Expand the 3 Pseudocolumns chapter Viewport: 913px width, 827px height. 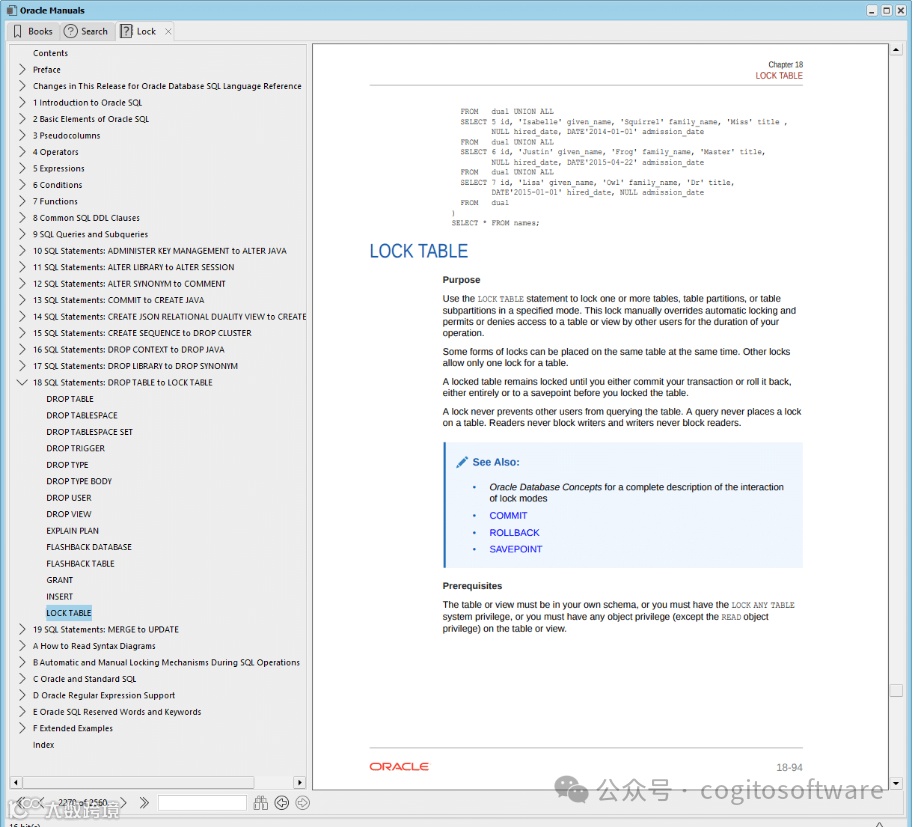(x=22, y=135)
